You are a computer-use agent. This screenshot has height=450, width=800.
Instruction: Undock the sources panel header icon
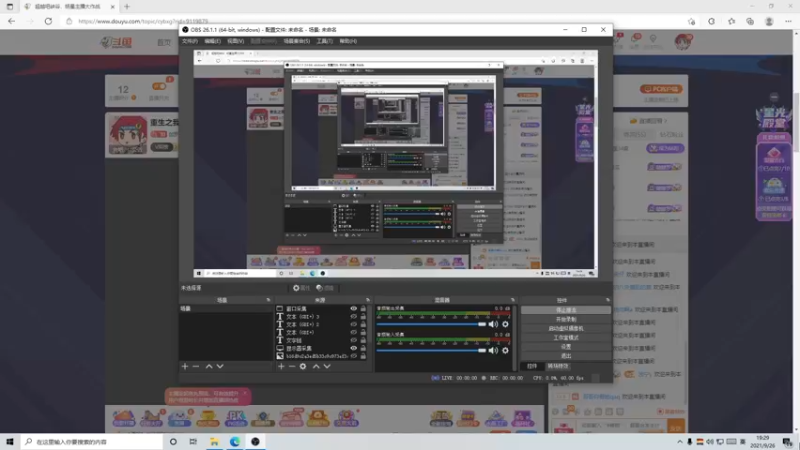tap(367, 300)
